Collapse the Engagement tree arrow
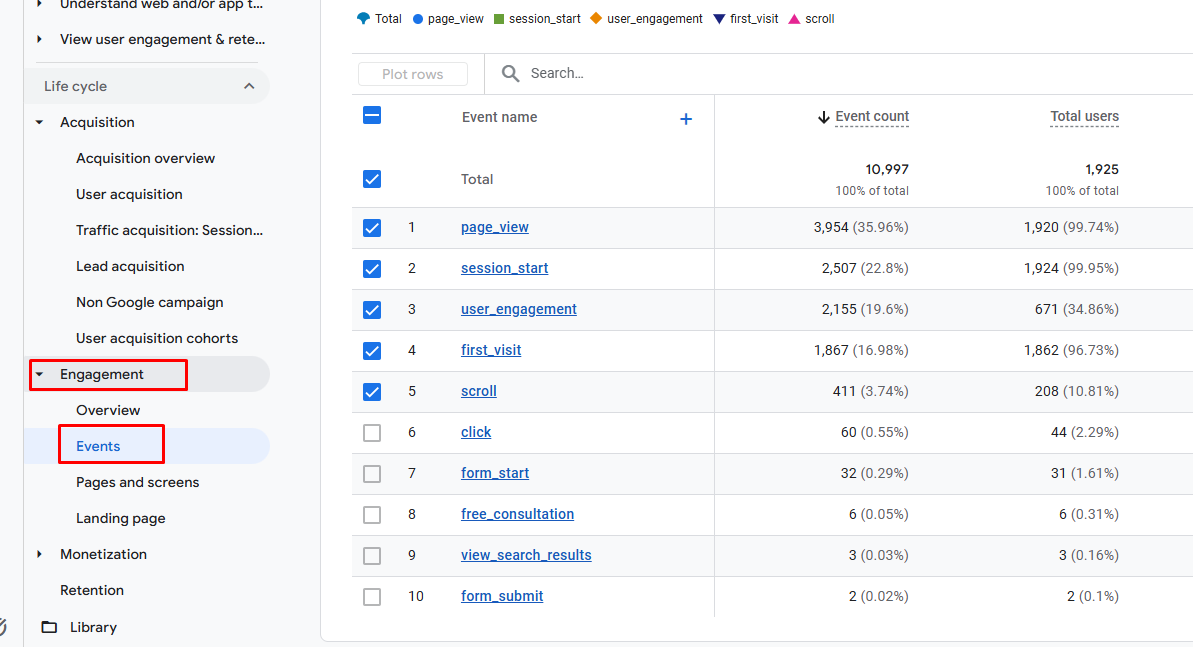 40,374
